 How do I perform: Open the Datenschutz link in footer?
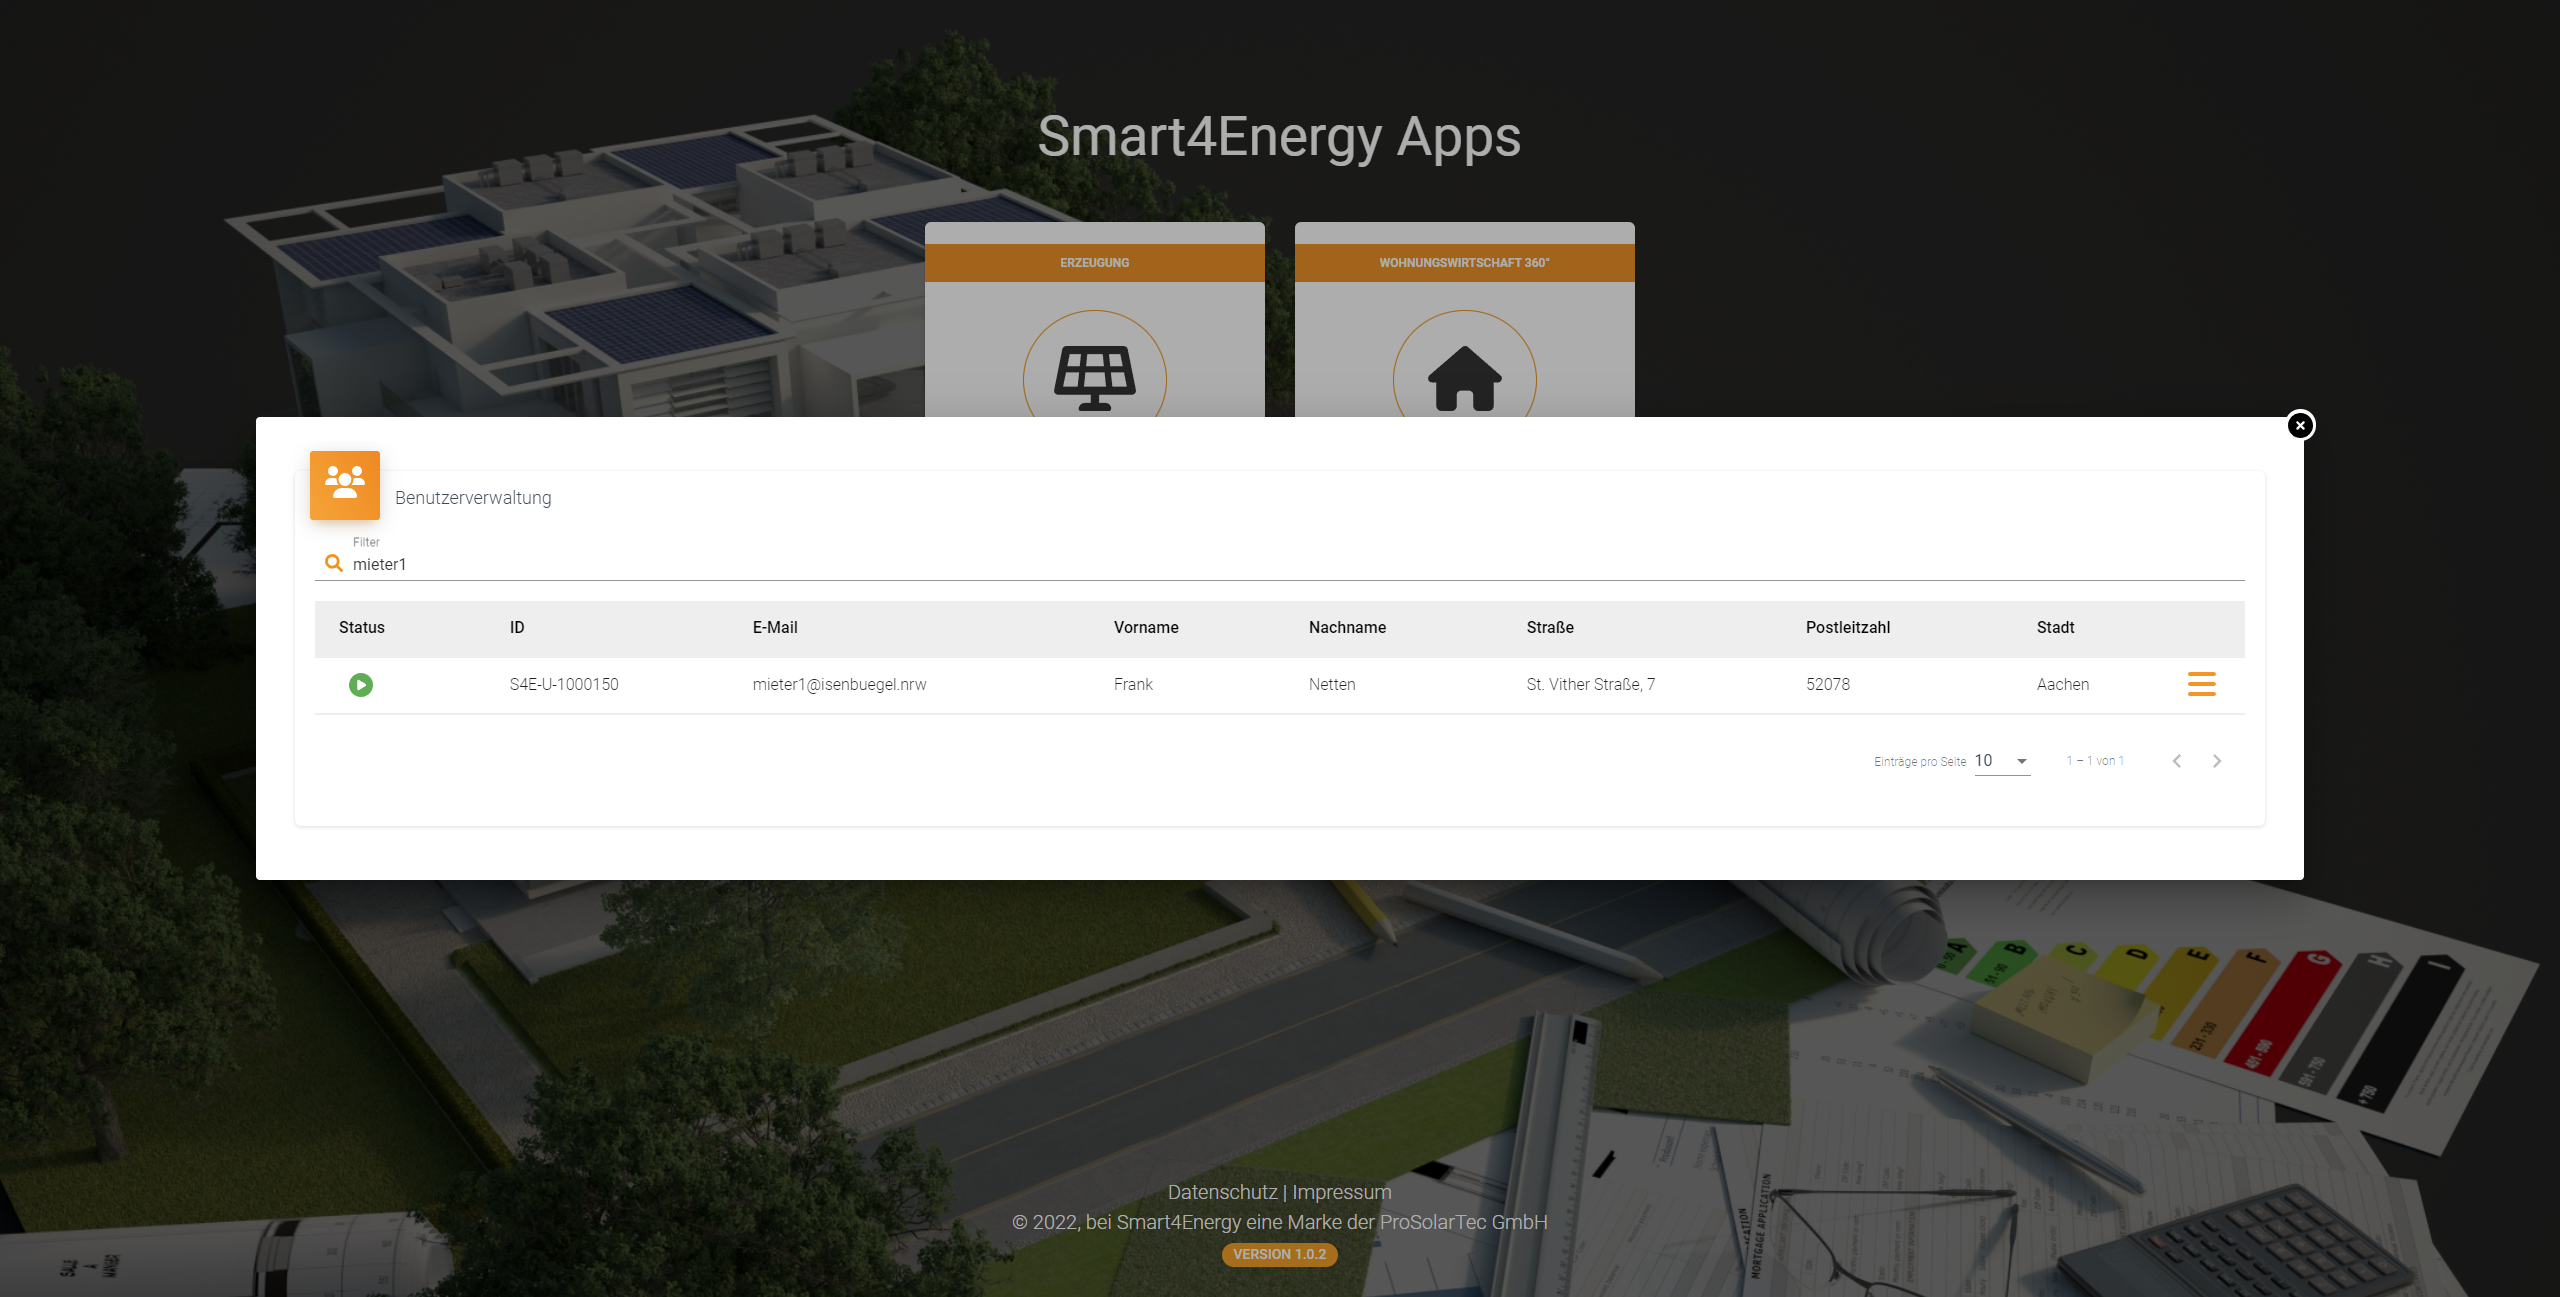coord(1222,1192)
